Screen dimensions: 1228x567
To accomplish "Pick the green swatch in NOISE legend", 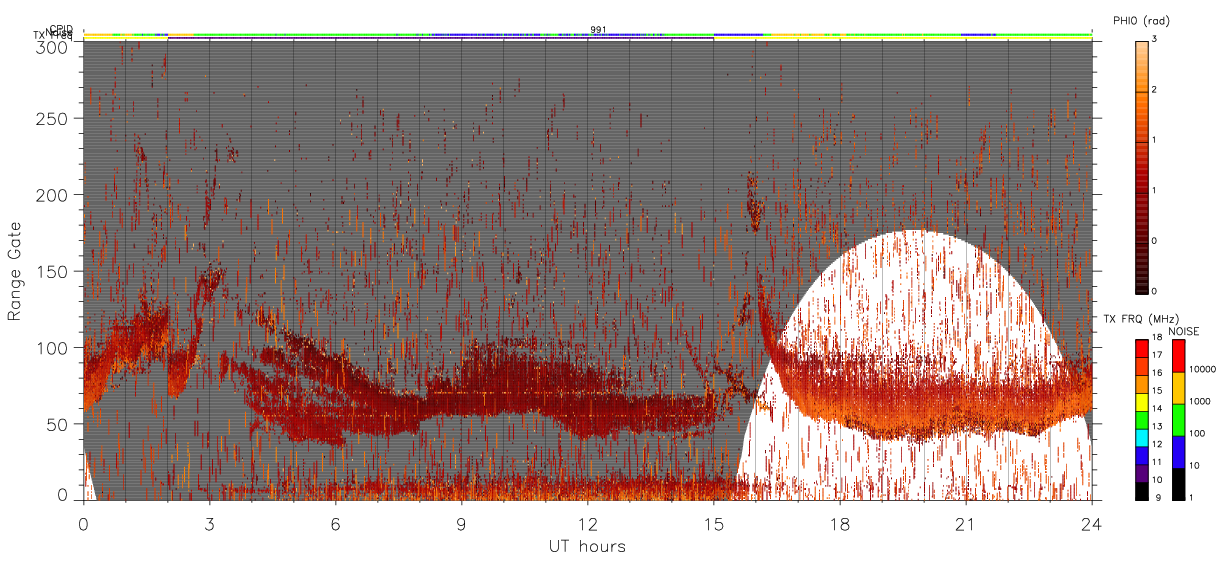I will coord(1179,420).
